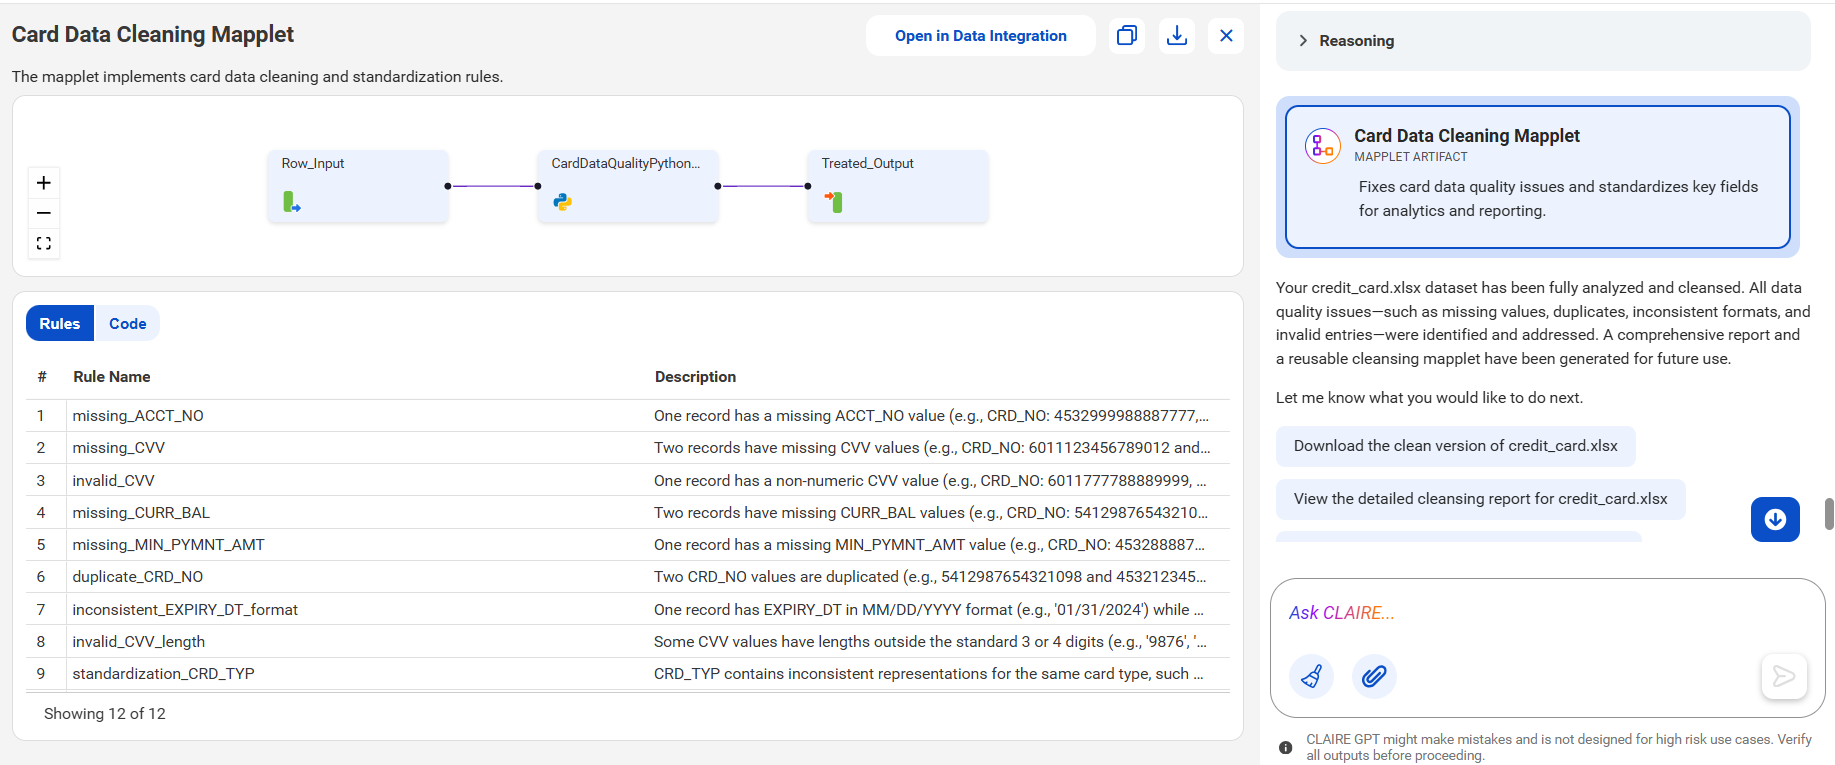The width and height of the screenshot is (1835, 765).
Task: Click the download mapplet icon
Action: (1177, 36)
